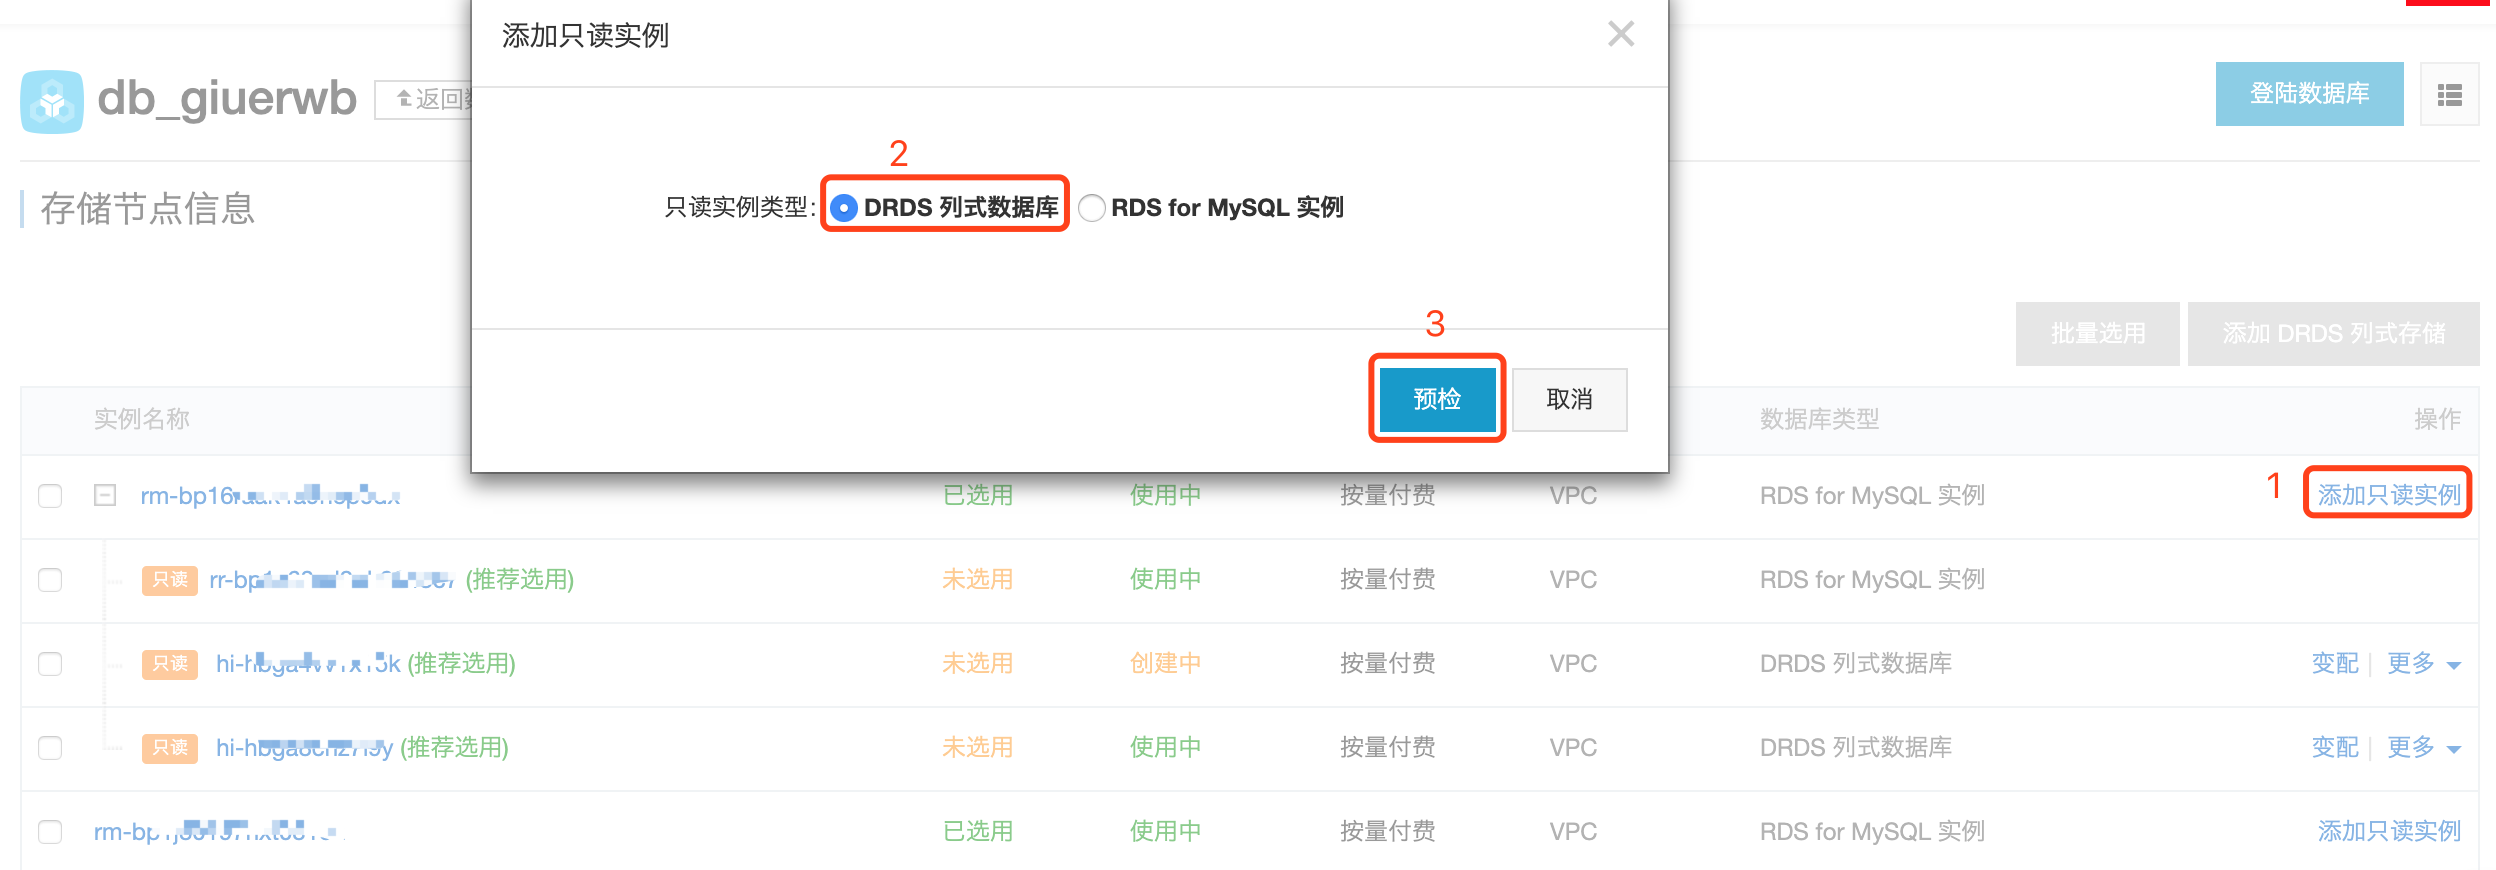Select DRDS 列式数据库 radio option
The height and width of the screenshot is (870, 2496).
point(844,208)
